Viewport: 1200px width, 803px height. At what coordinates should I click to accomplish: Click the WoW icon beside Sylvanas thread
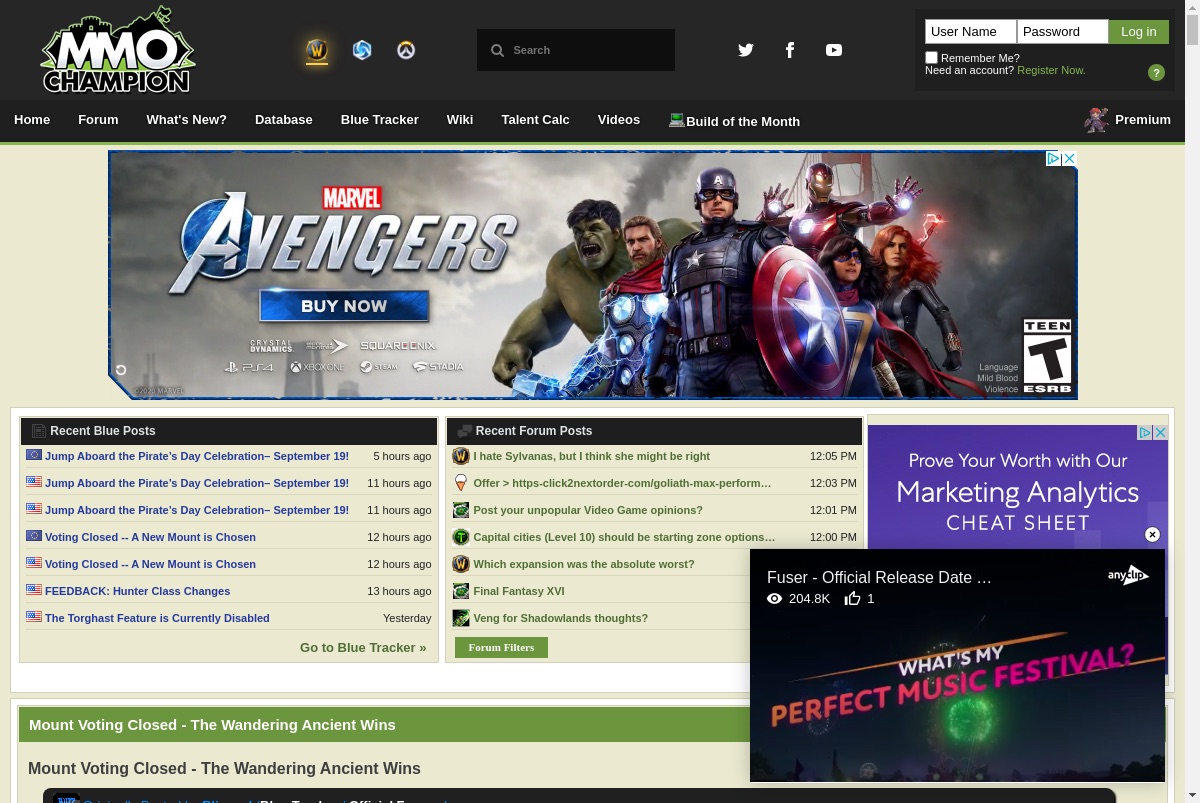pos(461,456)
